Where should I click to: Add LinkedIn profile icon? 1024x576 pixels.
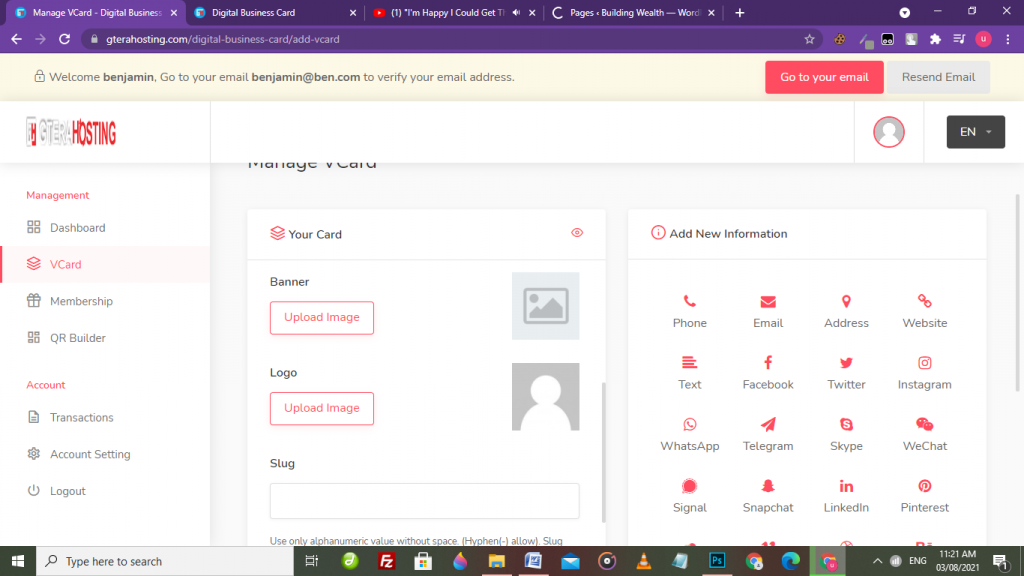846,486
